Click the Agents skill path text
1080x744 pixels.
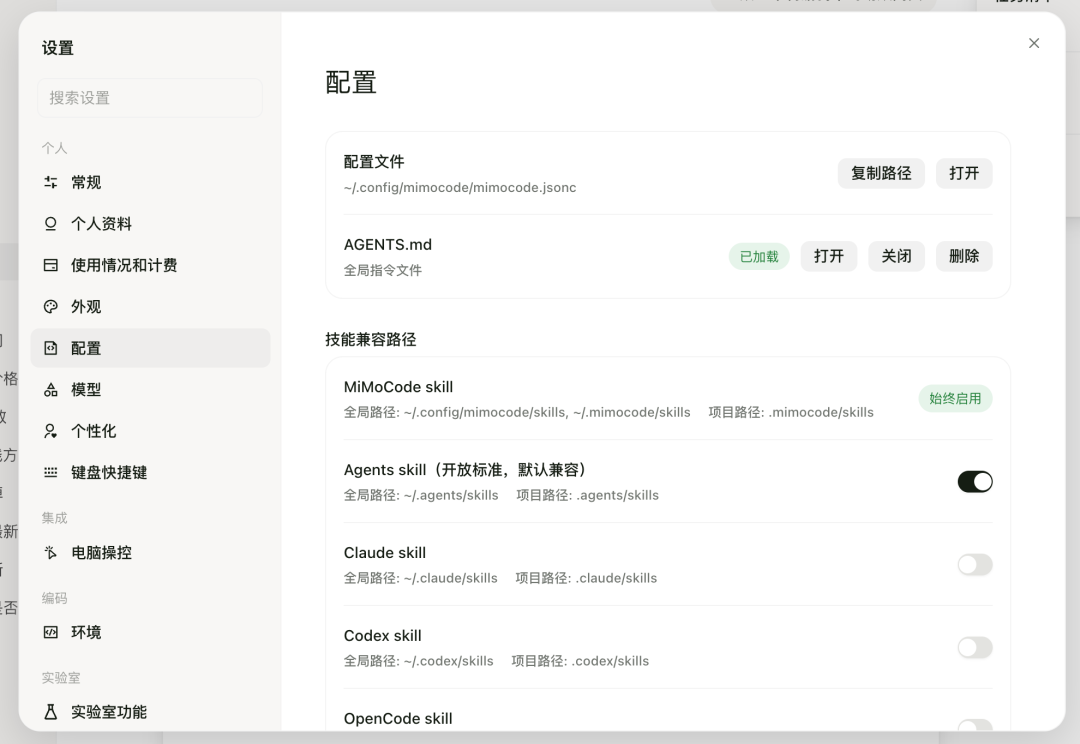pyautogui.click(x=501, y=495)
